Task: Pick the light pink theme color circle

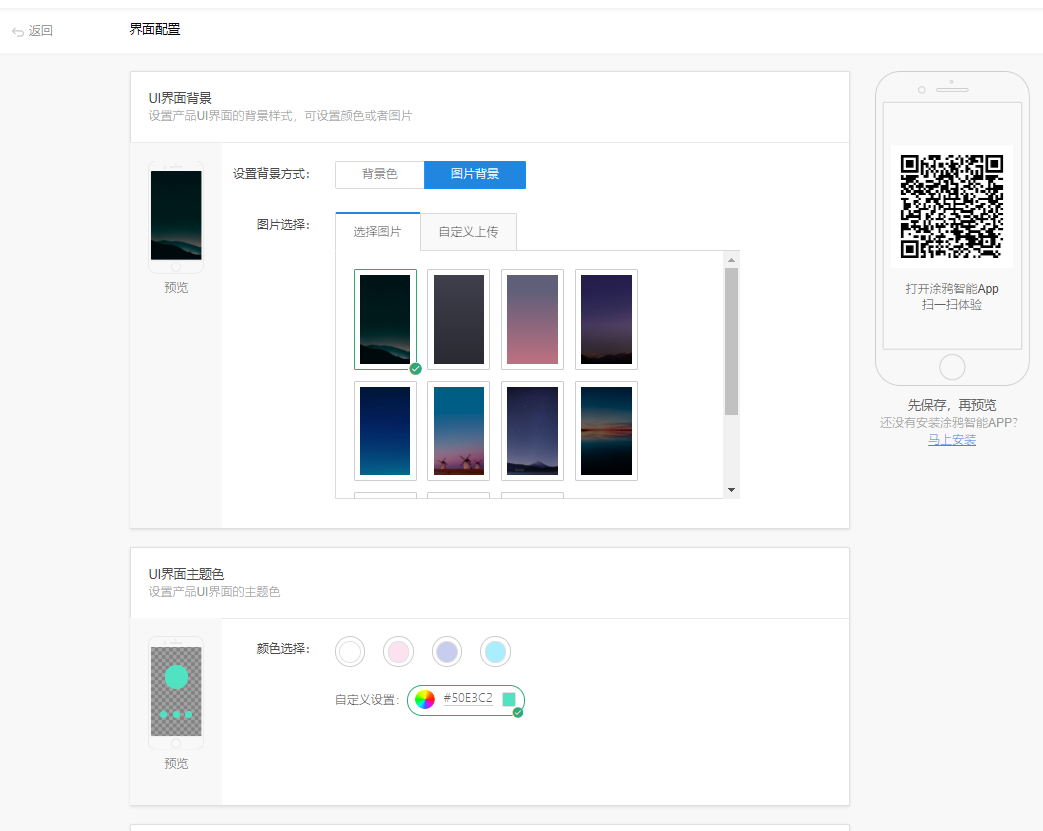Action: click(398, 652)
